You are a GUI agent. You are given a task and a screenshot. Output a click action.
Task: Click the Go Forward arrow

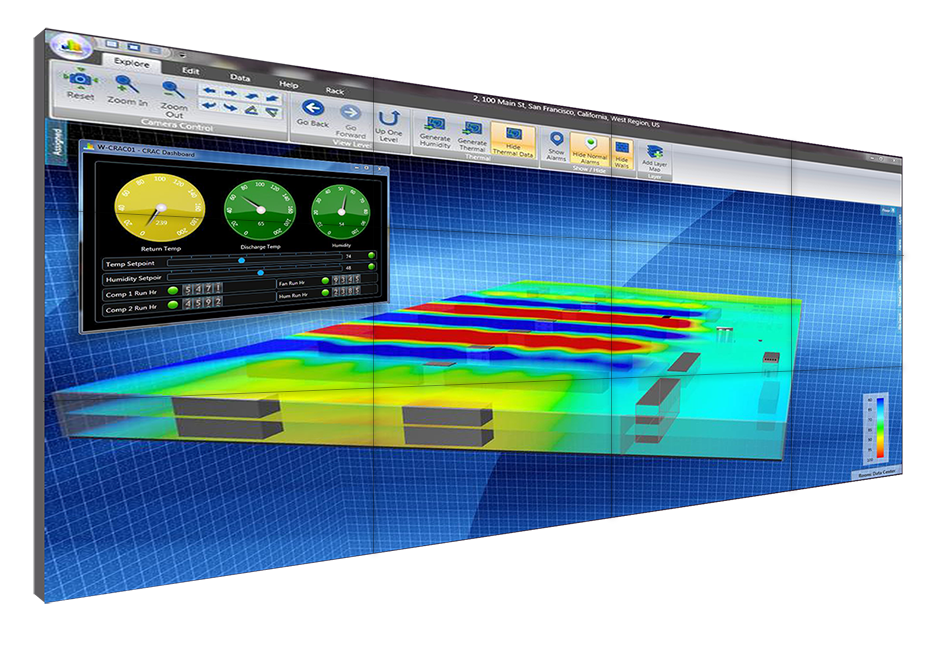click(350, 112)
